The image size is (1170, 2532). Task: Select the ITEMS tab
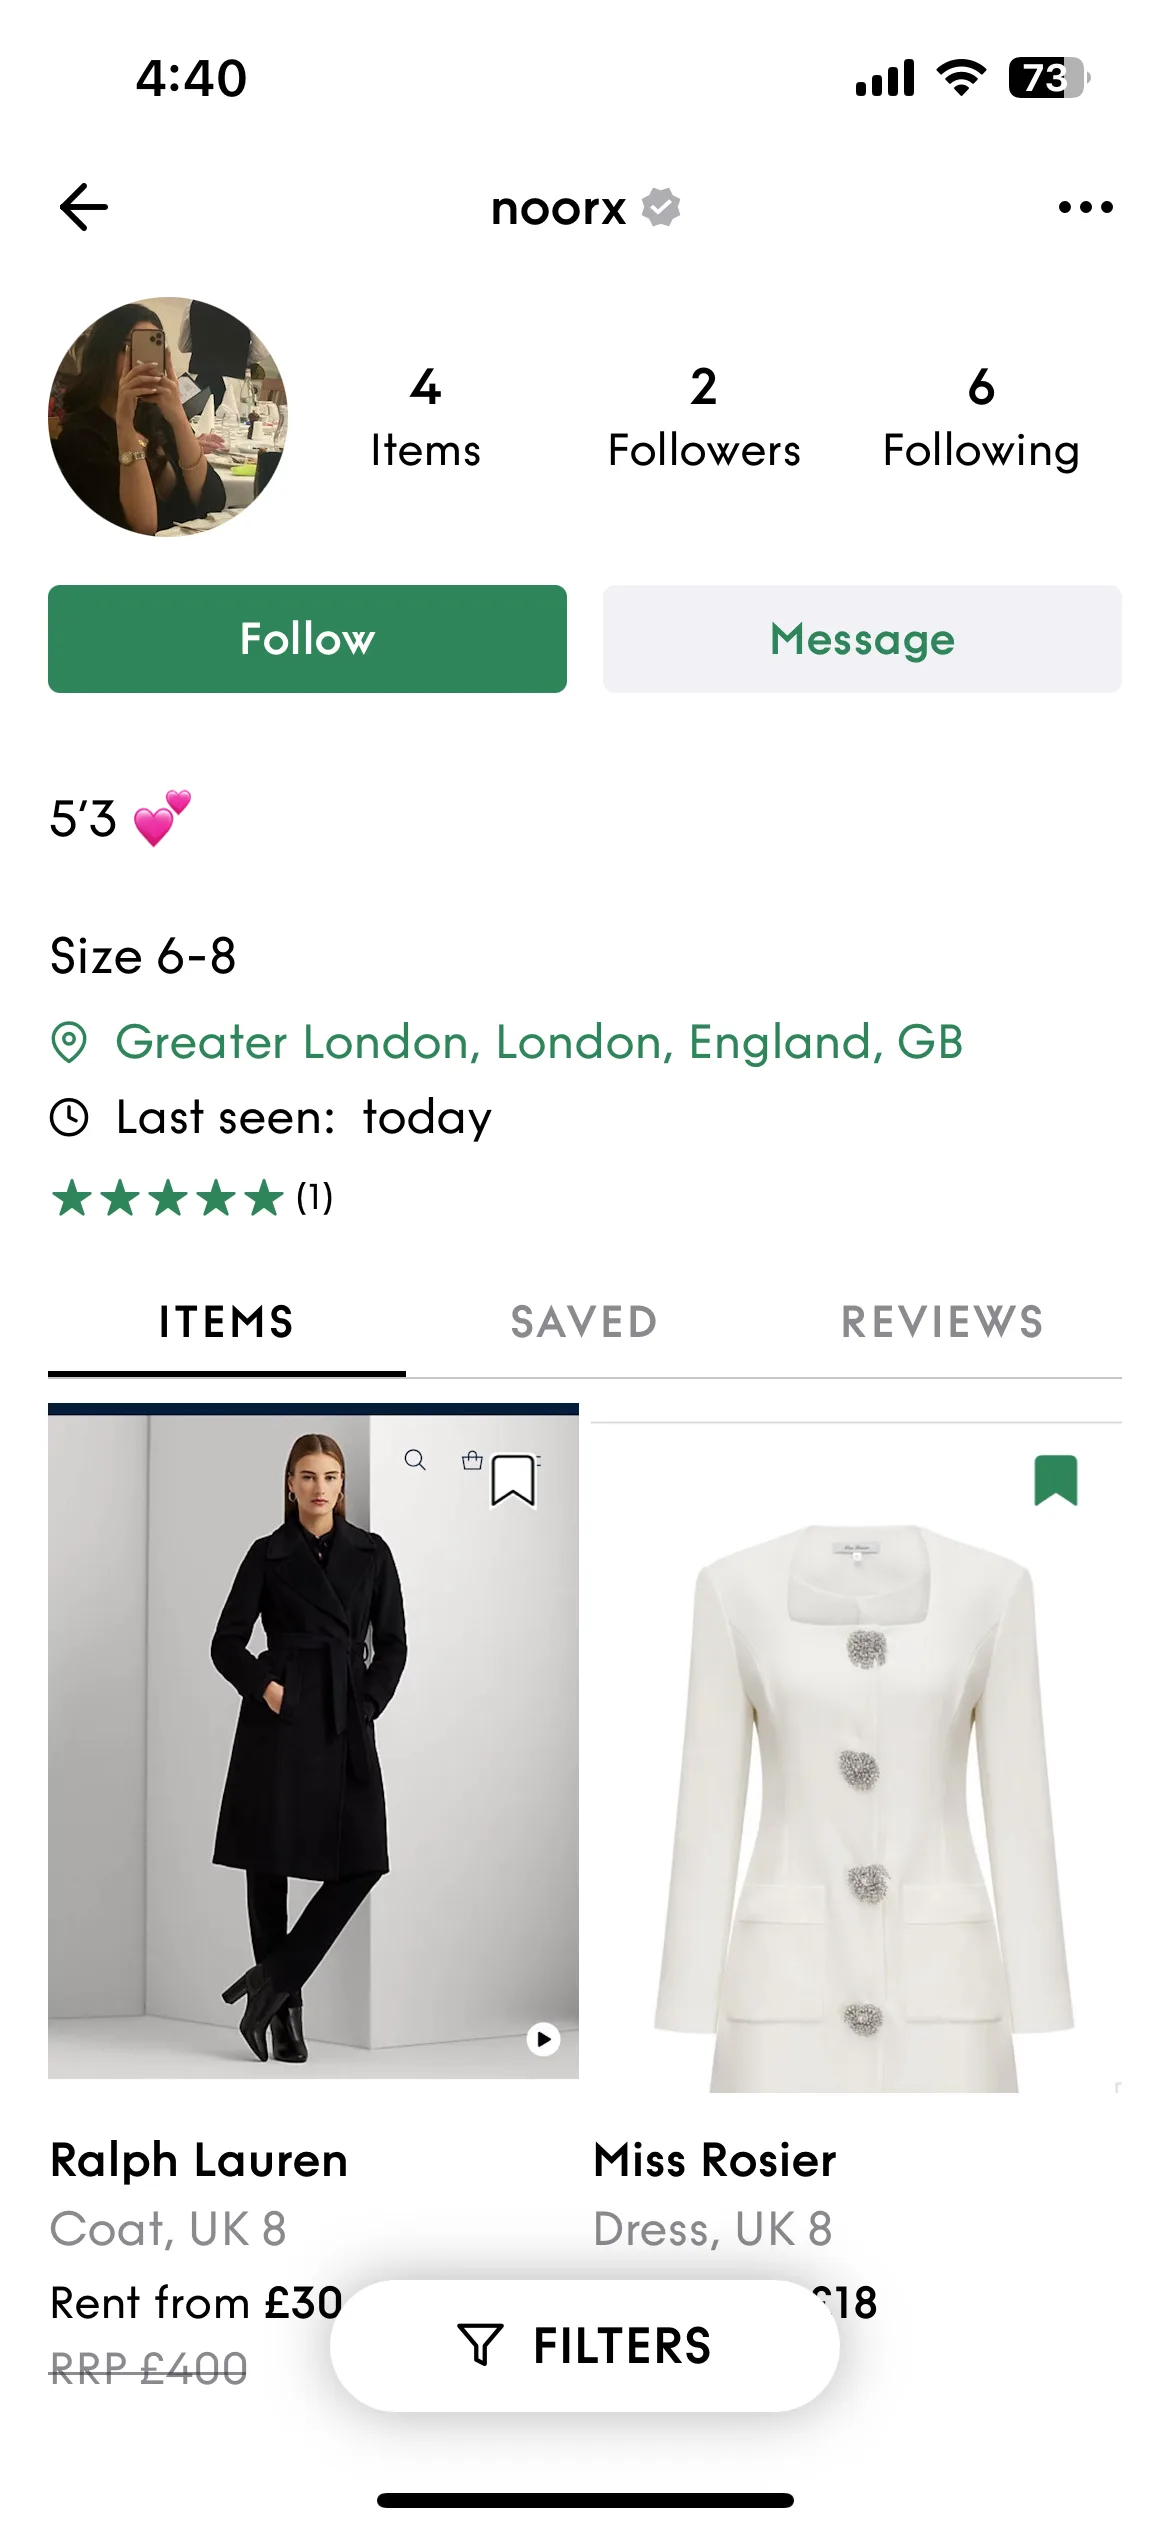227,1322
